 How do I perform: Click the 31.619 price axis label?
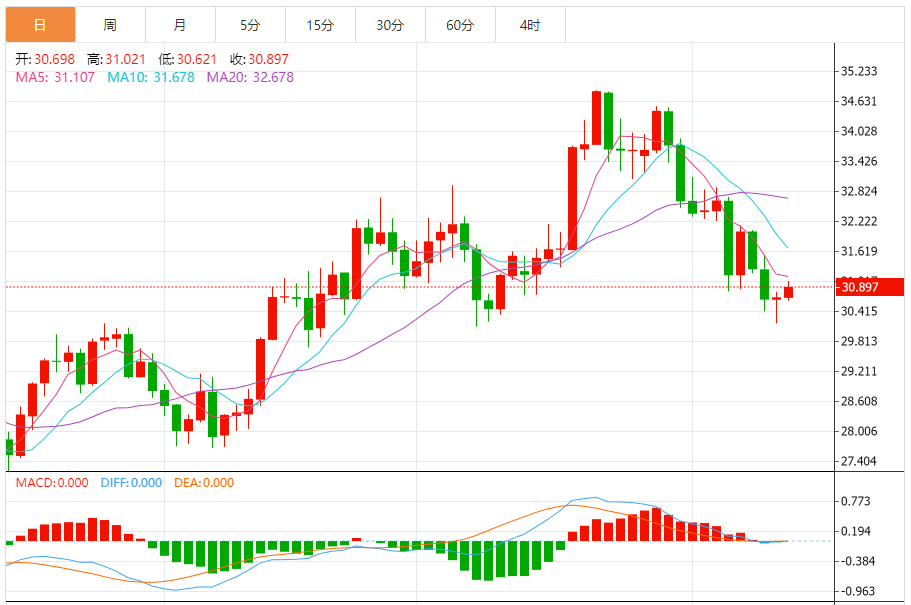click(x=859, y=252)
